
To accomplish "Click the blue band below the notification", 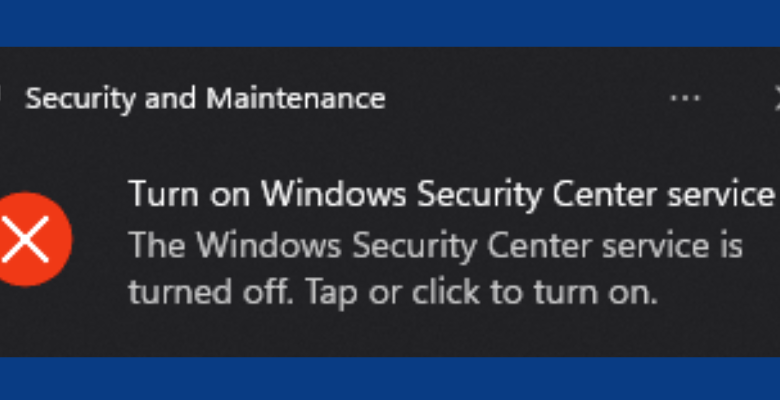I will (x=390, y=378).
